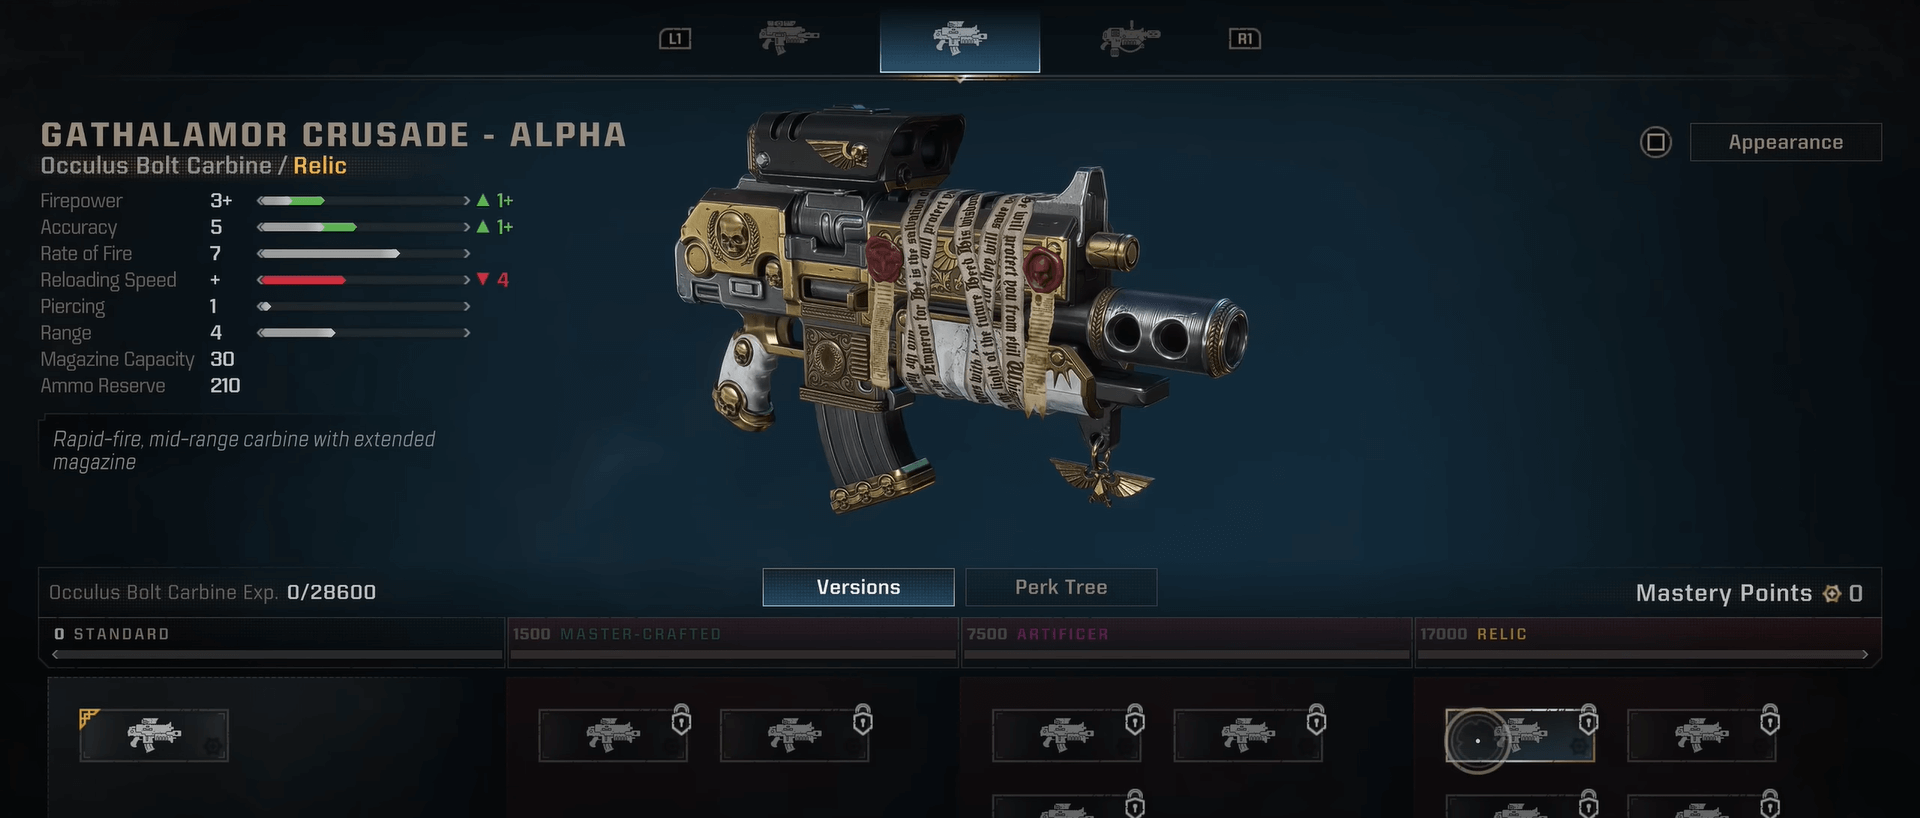Image resolution: width=1920 pixels, height=818 pixels.
Task: Click the 17000 Relic tier header
Action: pyautogui.click(x=1474, y=634)
